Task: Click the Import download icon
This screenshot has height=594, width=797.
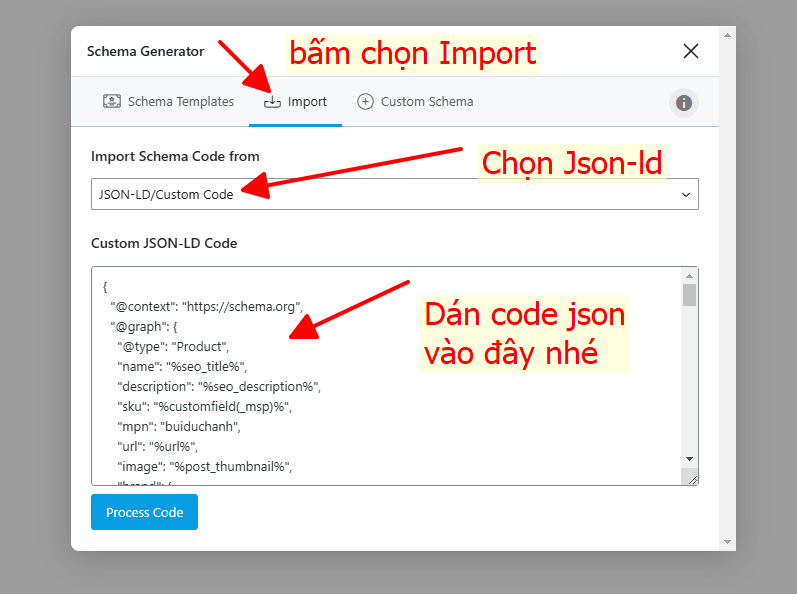Action: [x=272, y=102]
